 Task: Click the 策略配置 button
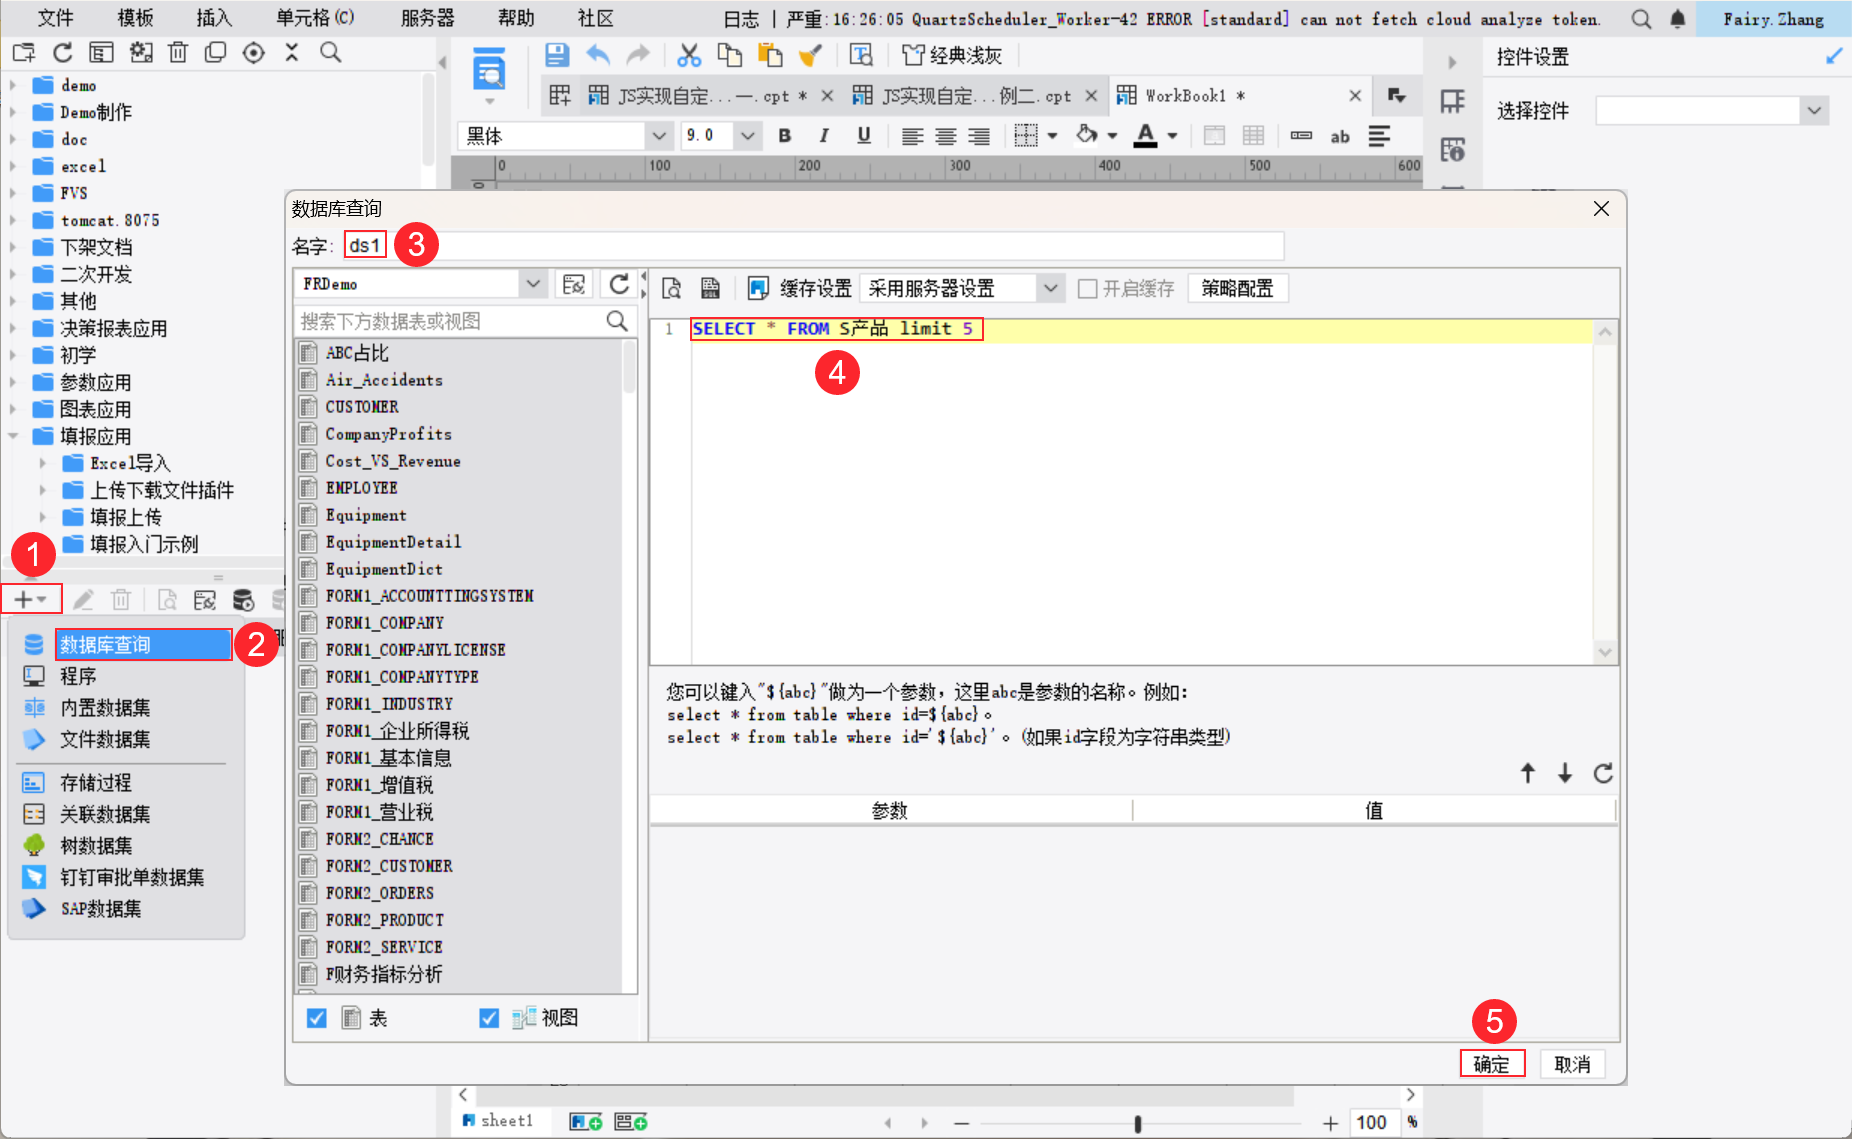(x=1237, y=289)
